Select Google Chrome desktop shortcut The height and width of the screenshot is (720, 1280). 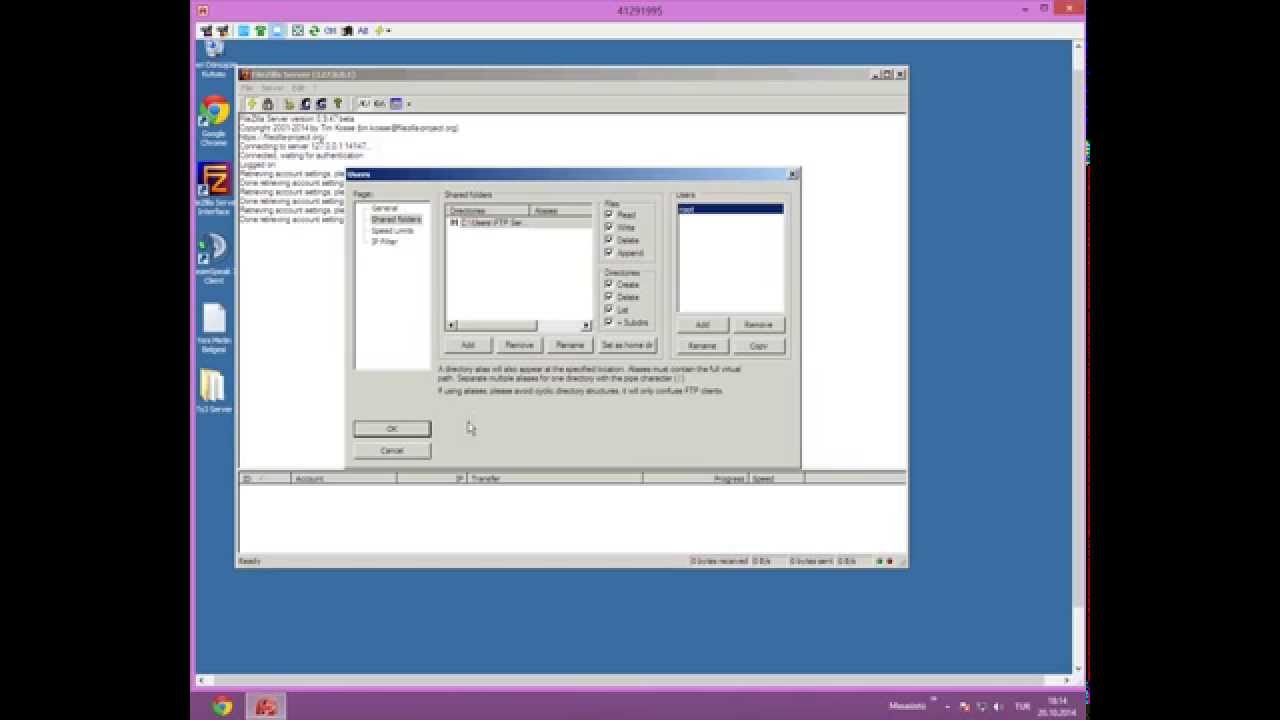click(x=214, y=120)
